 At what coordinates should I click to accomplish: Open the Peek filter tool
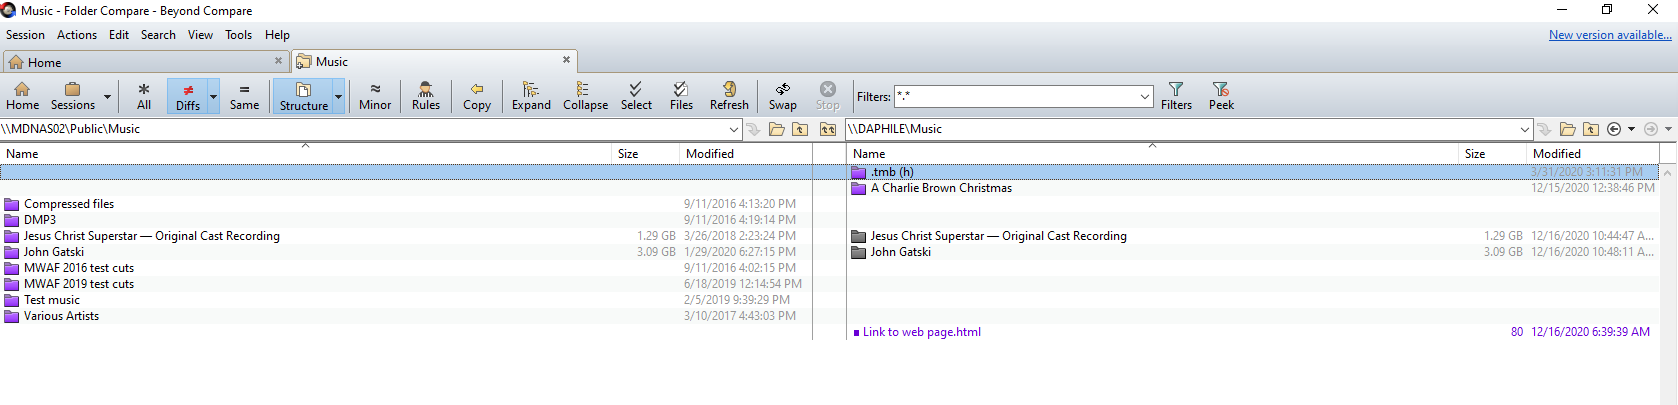point(1221,90)
